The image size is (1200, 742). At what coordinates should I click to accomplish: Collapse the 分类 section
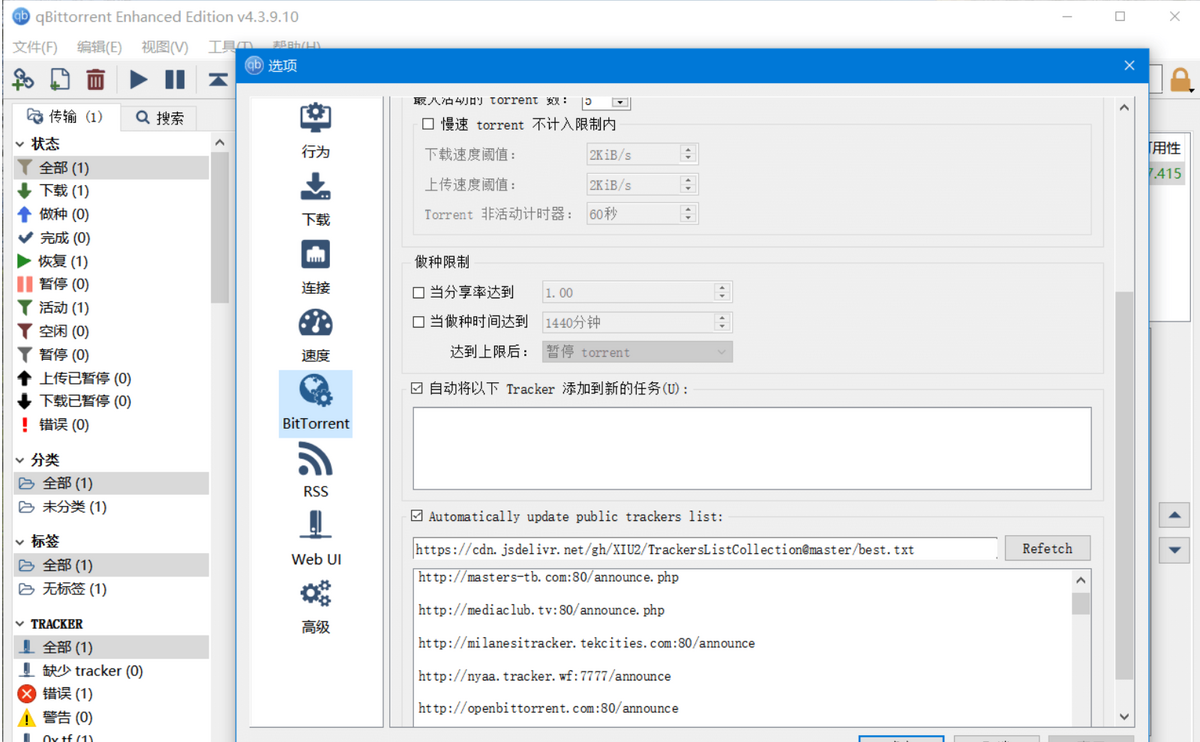[21, 460]
